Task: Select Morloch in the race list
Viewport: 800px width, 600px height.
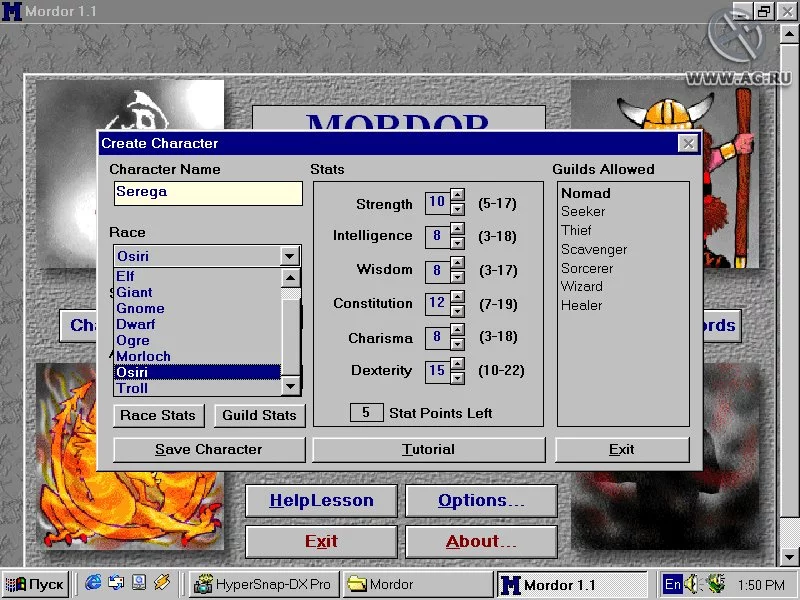Action: click(x=197, y=356)
